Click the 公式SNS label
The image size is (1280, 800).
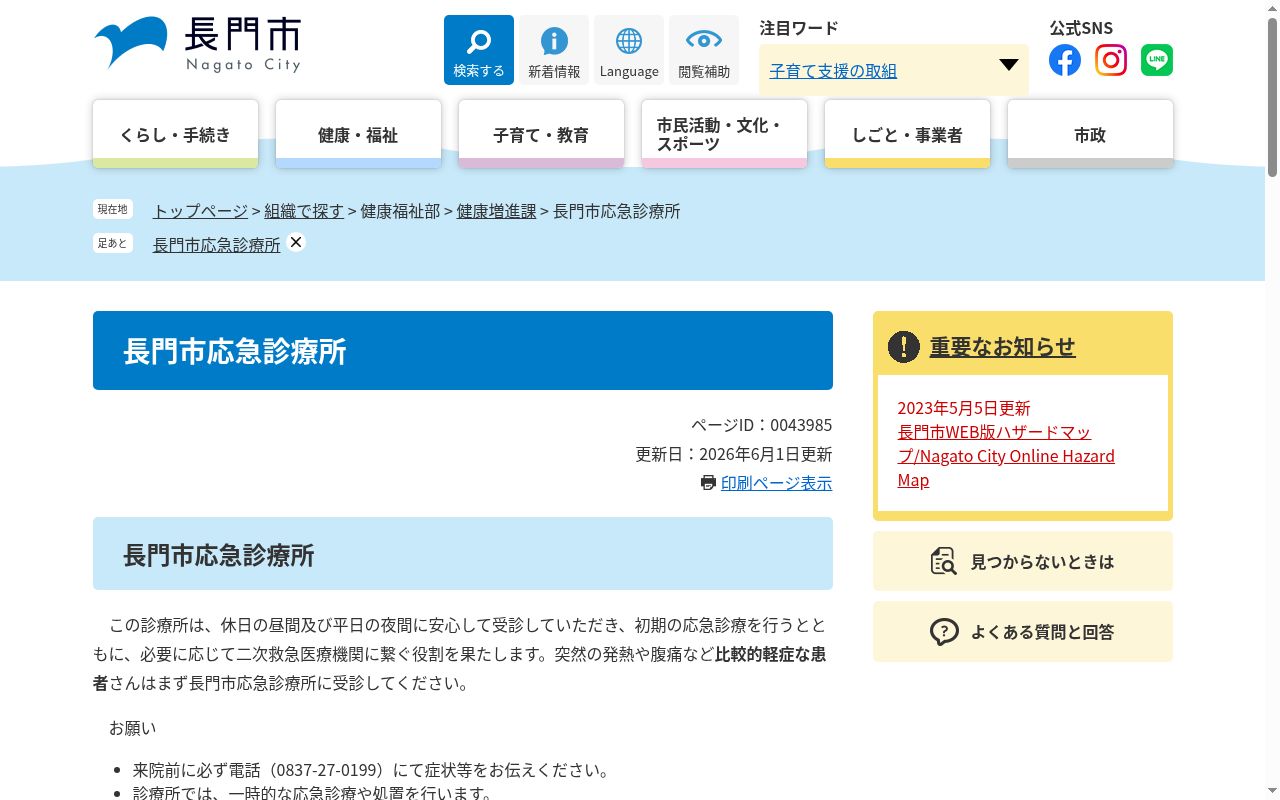[x=1081, y=28]
